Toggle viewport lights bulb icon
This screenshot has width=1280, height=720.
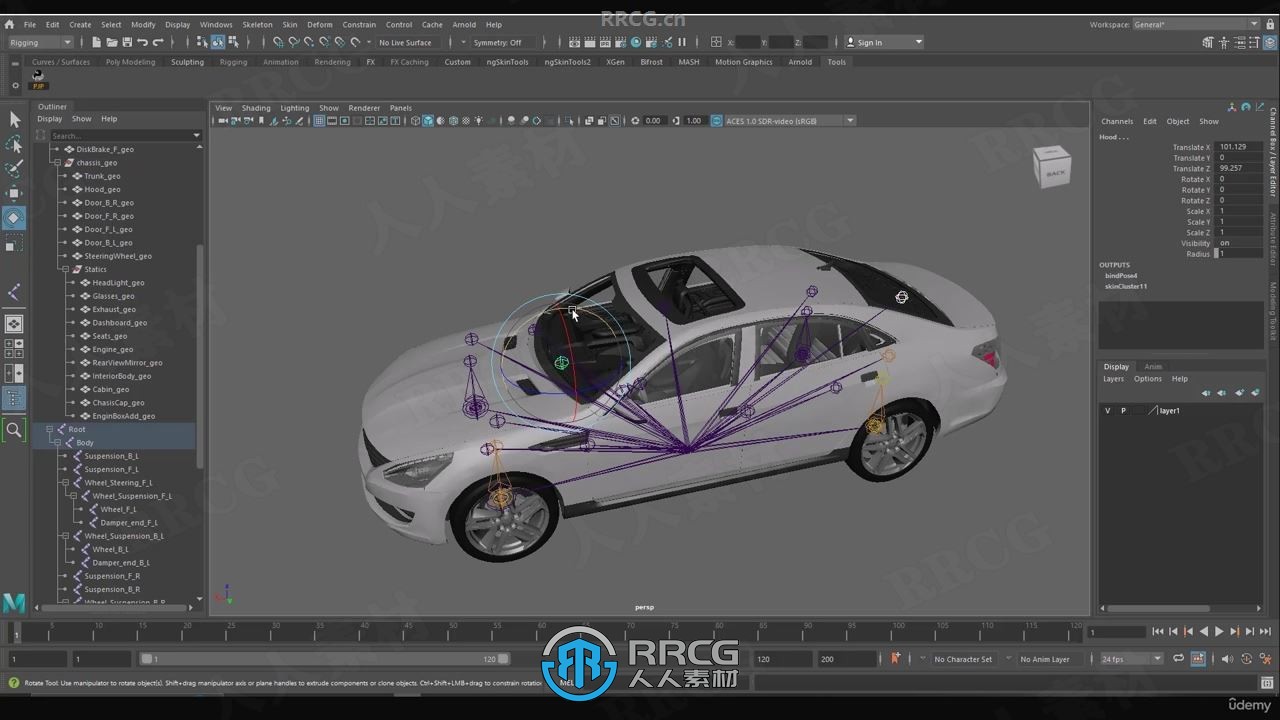click(x=478, y=121)
